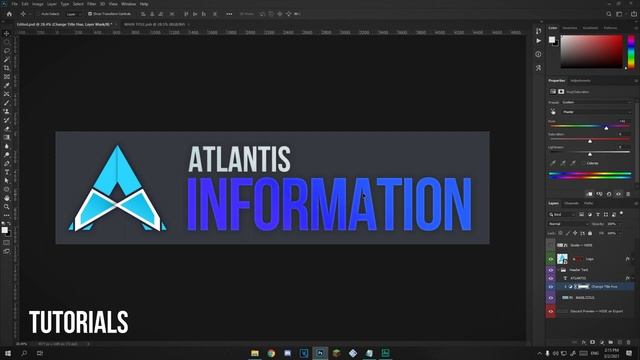Toggle visibility of ATLANTIS text layer

tap(551, 278)
